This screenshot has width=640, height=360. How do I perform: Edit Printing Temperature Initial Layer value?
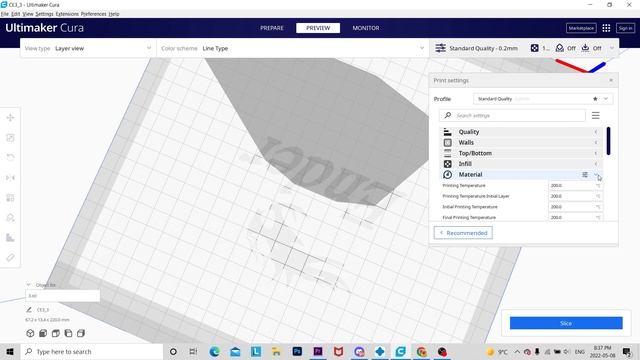(x=575, y=196)
